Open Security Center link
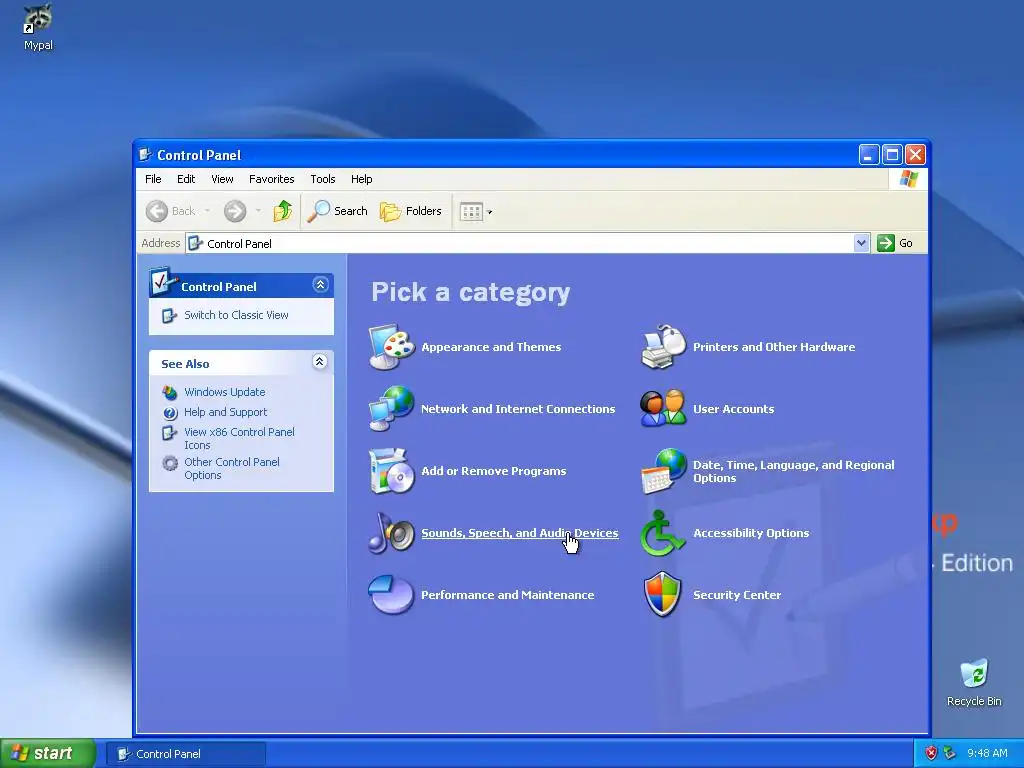The height and width of the screenshot is (768, 1024). pos(737,595)
